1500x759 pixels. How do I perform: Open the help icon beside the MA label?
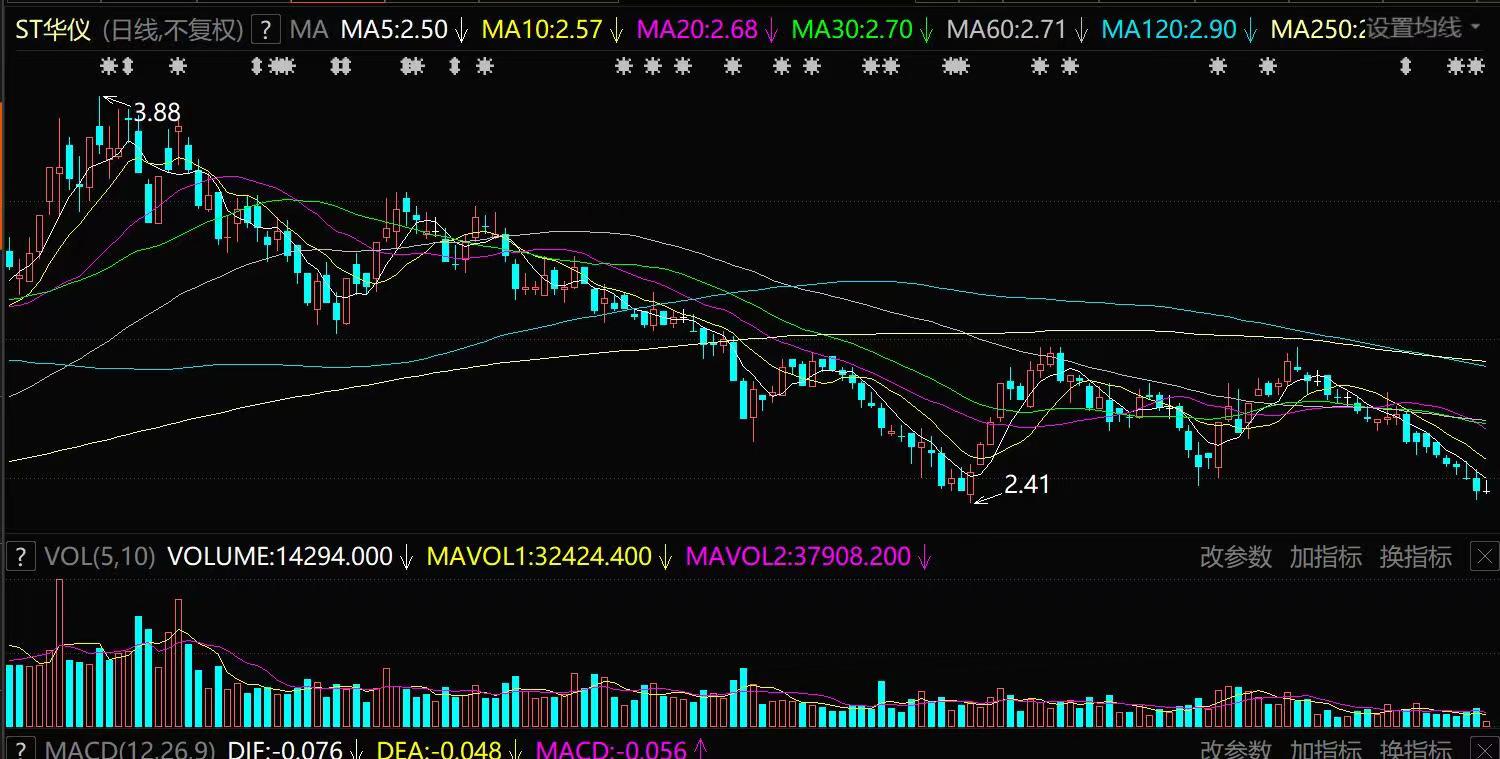[264, 29]
